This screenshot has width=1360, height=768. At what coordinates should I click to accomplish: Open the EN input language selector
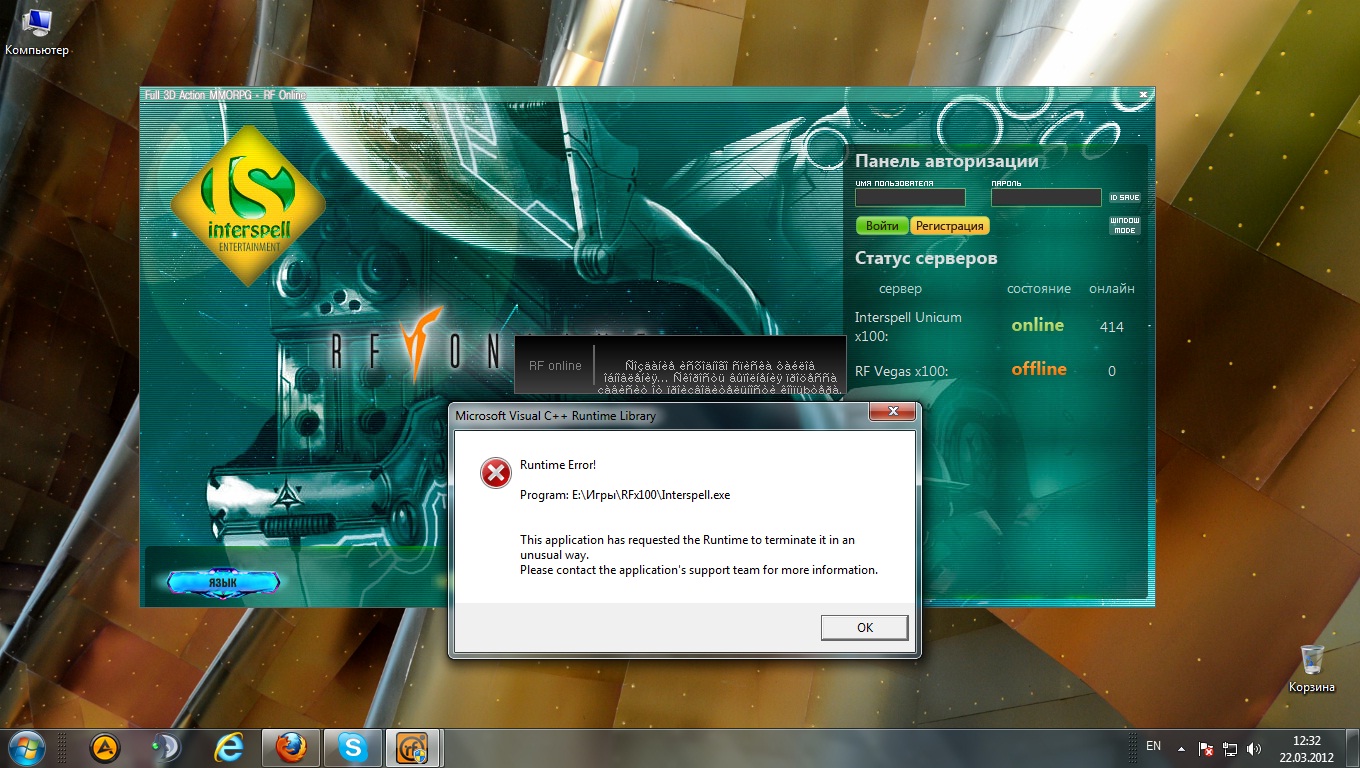1153,746
